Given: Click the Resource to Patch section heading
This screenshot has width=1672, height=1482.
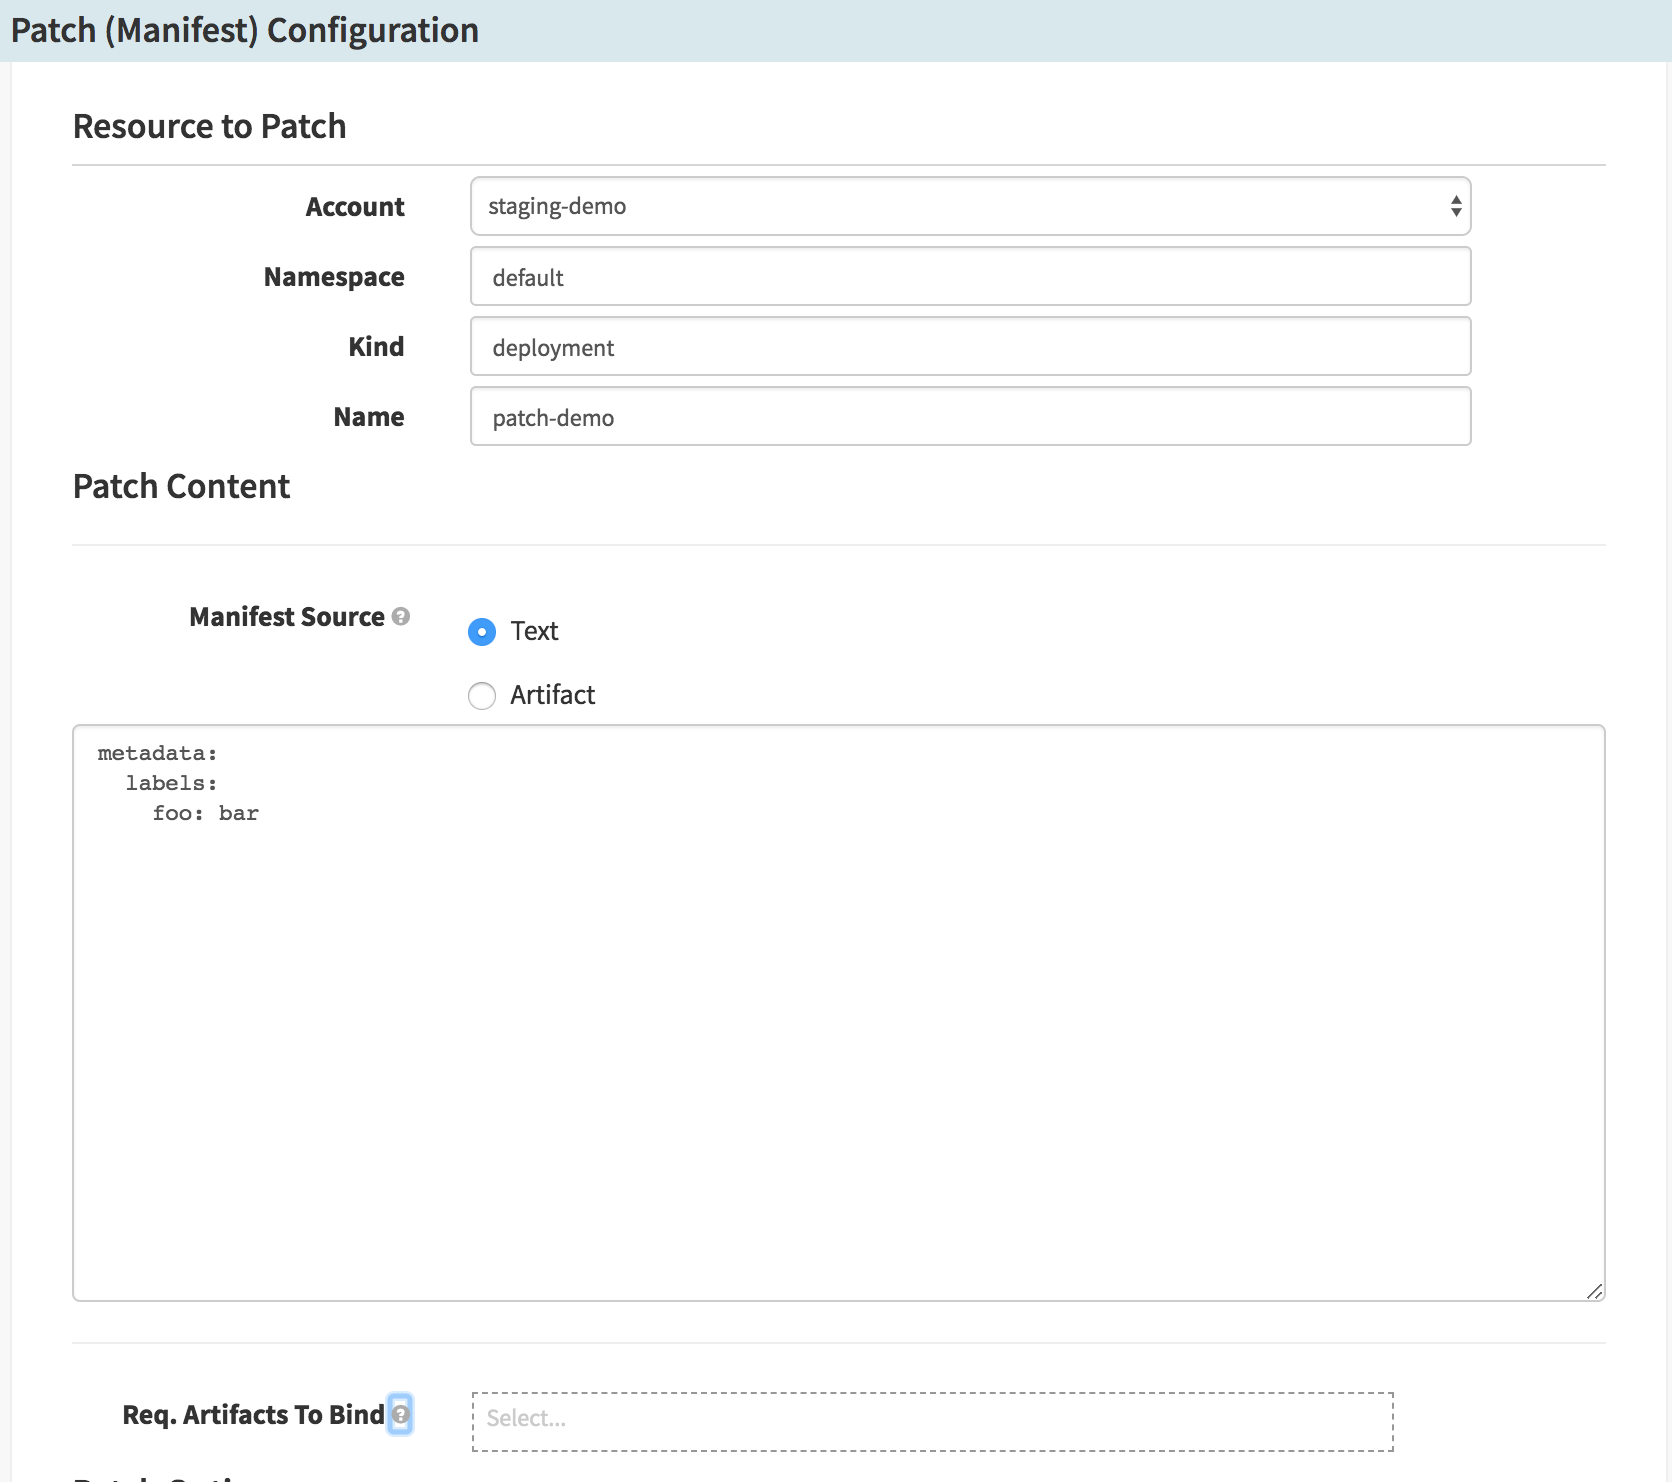Looking at the screenshot, I should [208, 126].
